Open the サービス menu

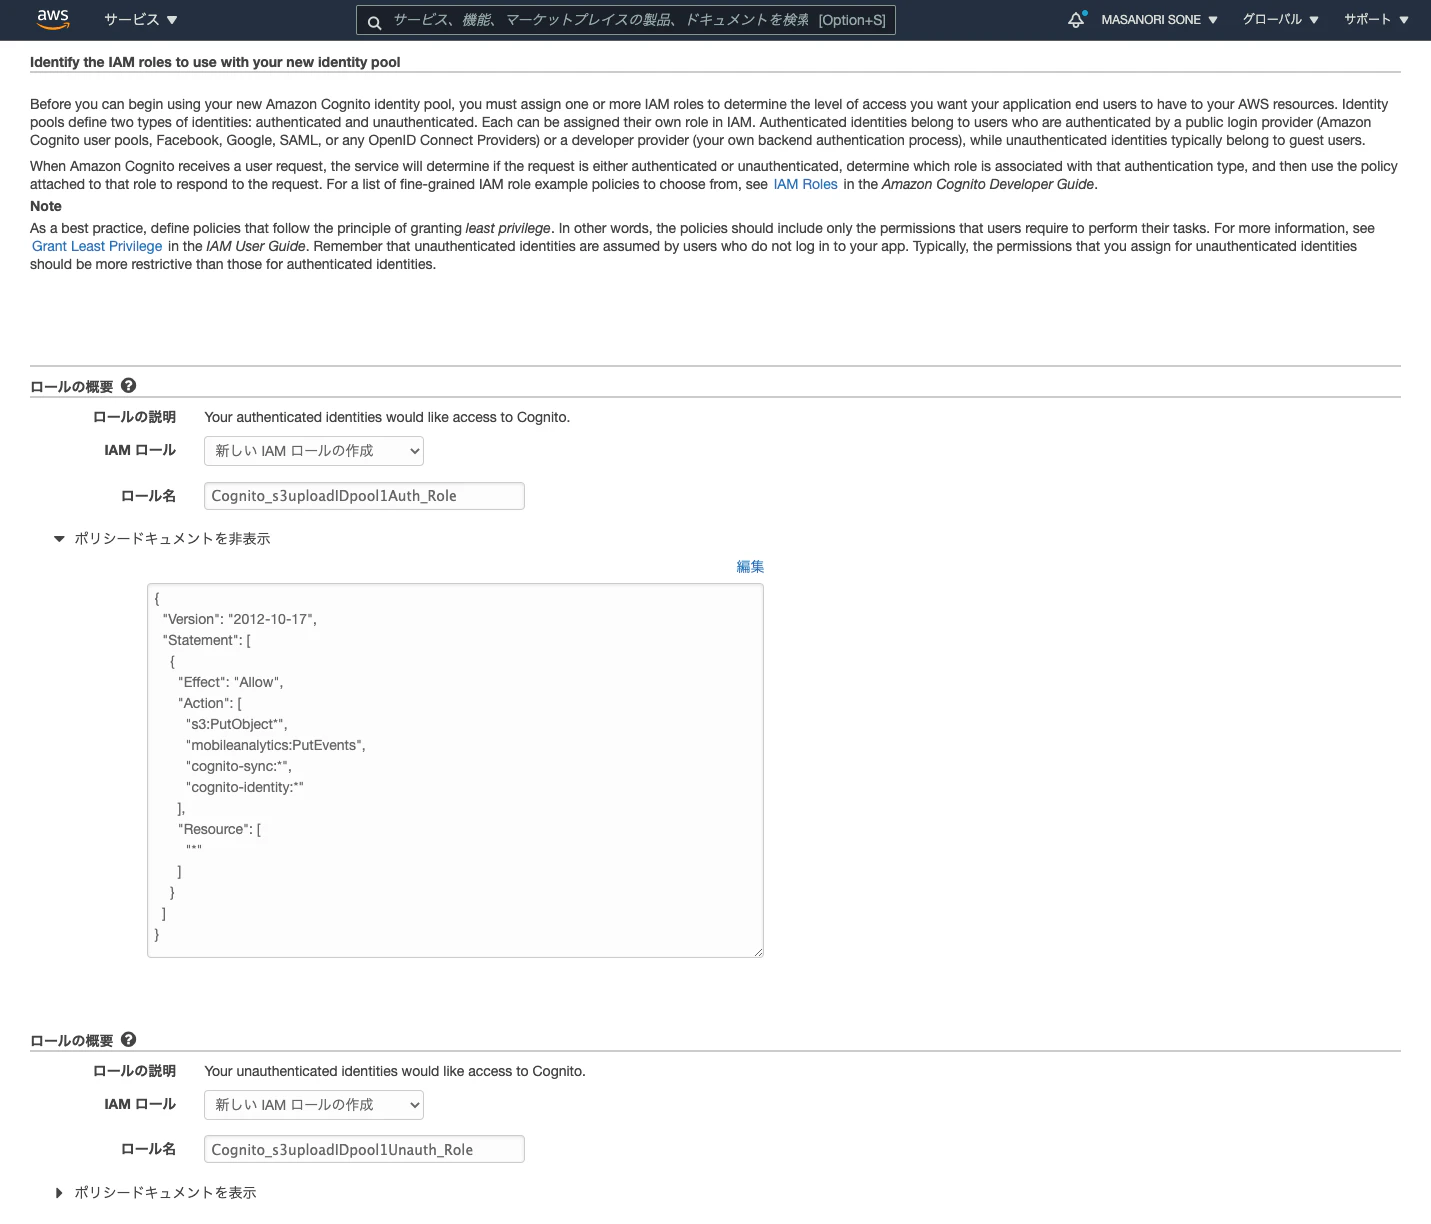pos(141,19)
